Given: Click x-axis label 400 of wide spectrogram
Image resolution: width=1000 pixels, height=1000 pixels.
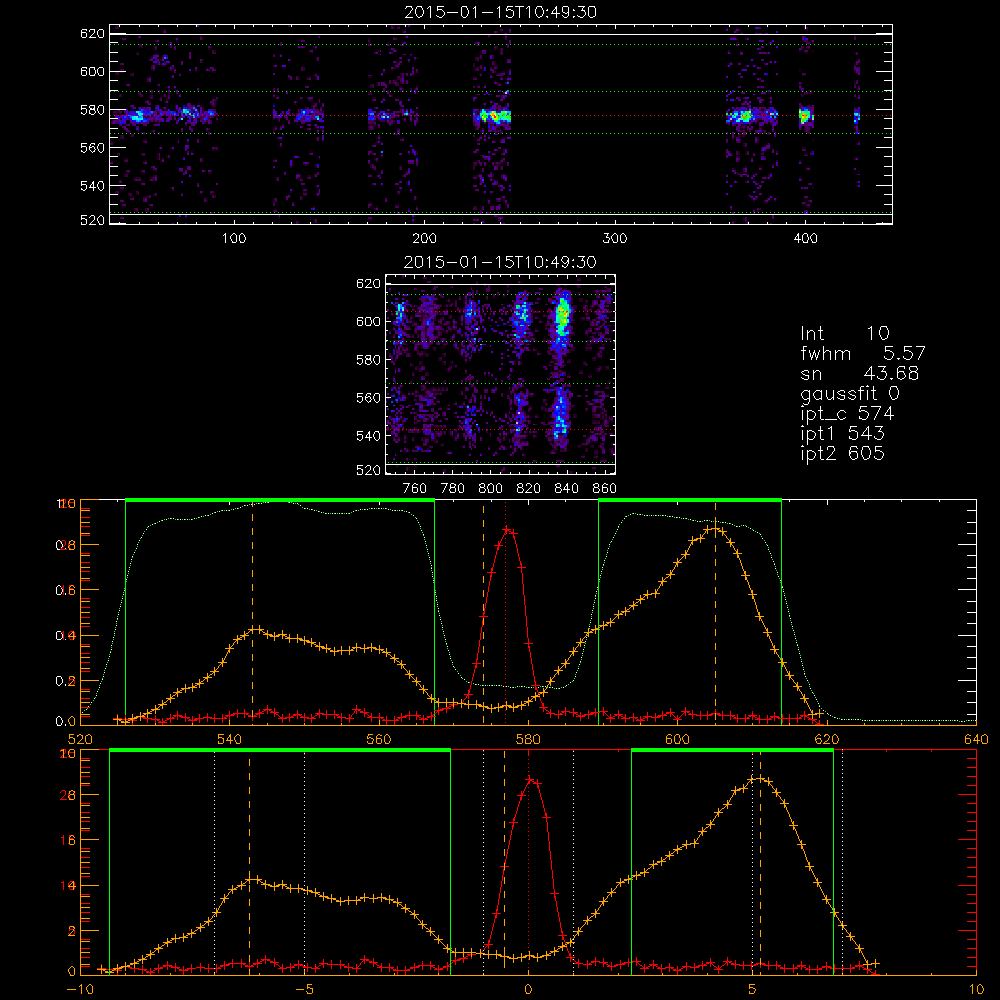Looking at the screenshot, I should coord(805,239).
